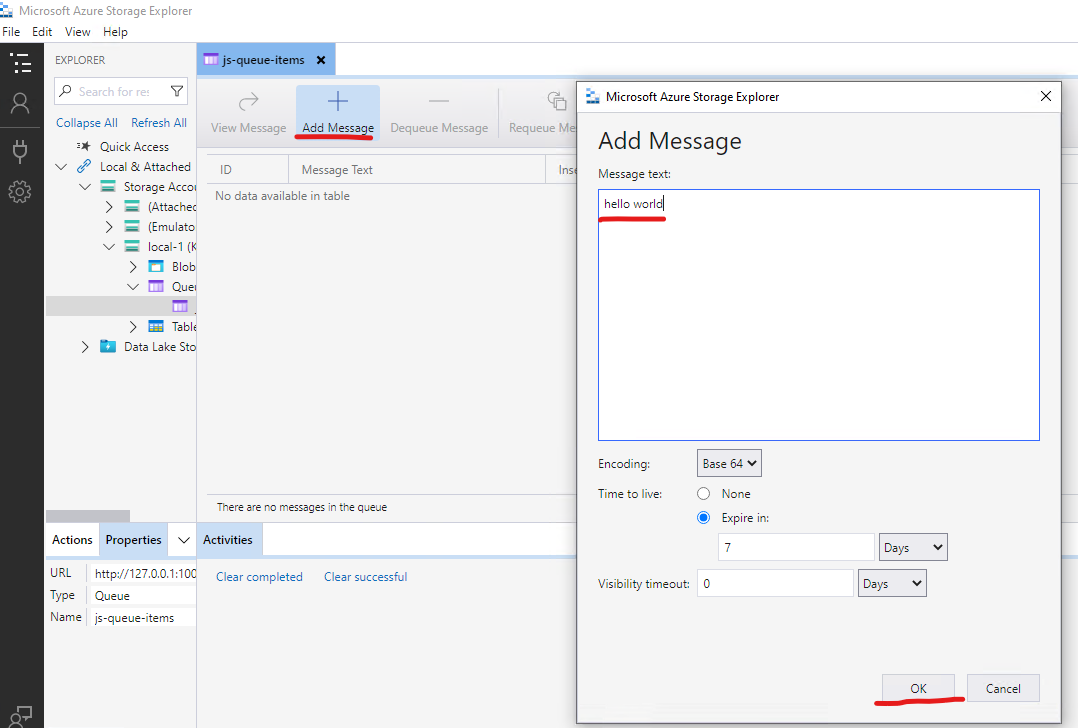Click the search magnifier icon in Explorer
The image size is (1078, 728).
click(x=65, y=91)
